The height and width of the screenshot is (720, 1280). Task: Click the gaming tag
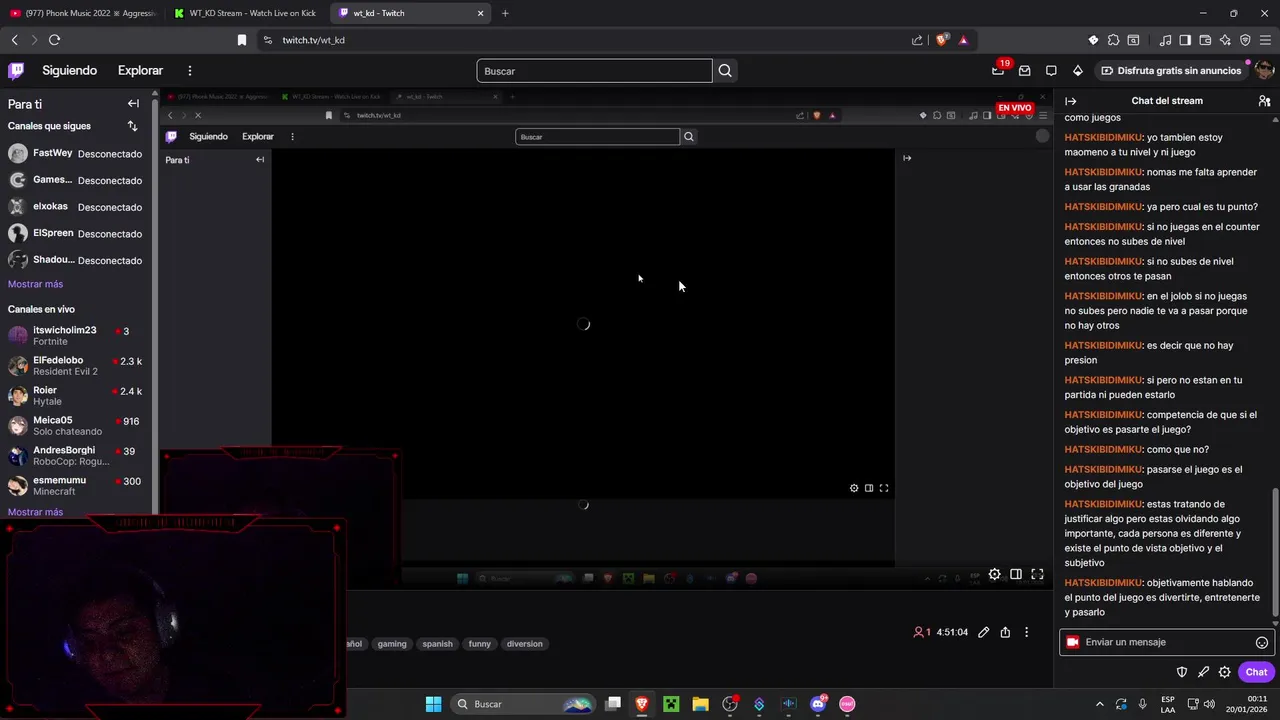coord(392,644)
